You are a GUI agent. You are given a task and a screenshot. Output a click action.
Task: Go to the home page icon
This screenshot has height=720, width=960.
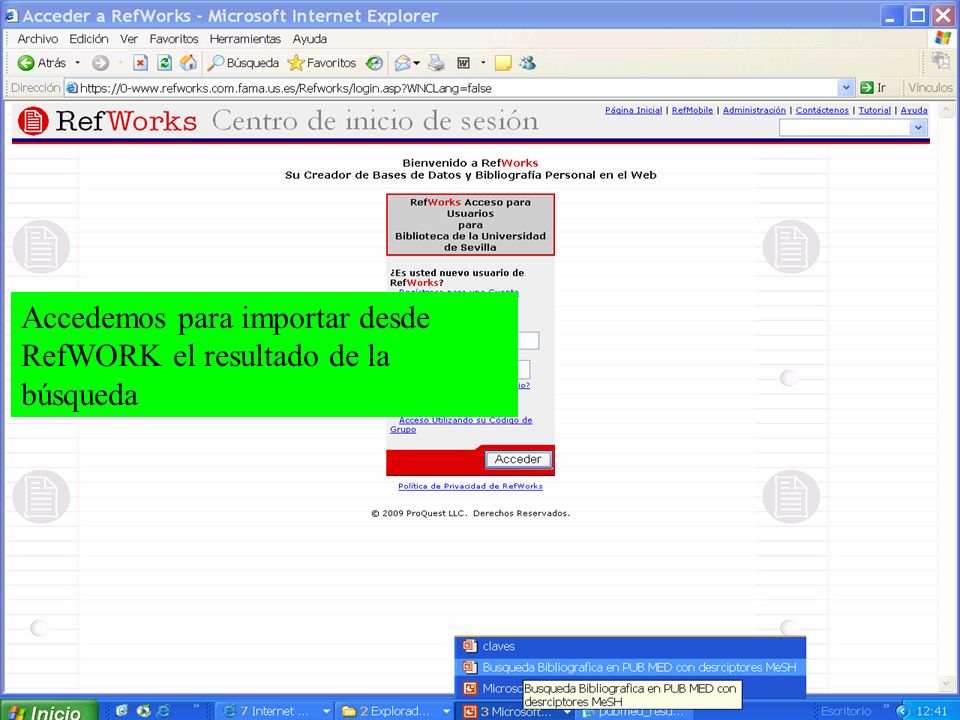(x=189, y=62)
